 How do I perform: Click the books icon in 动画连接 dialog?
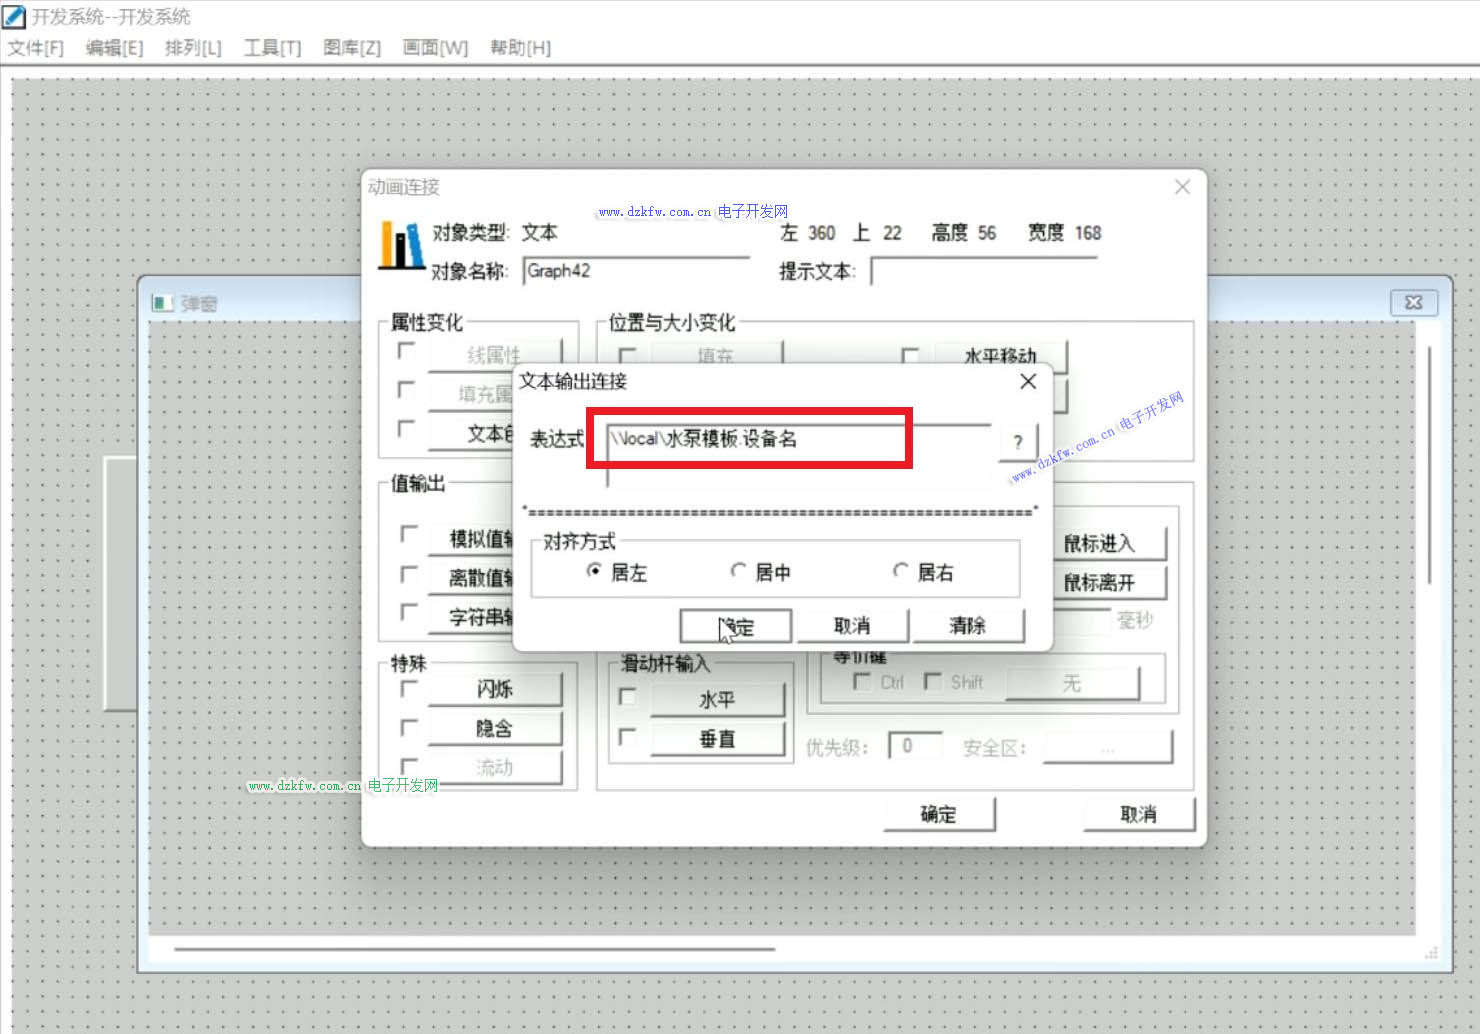tap(401, 245)
